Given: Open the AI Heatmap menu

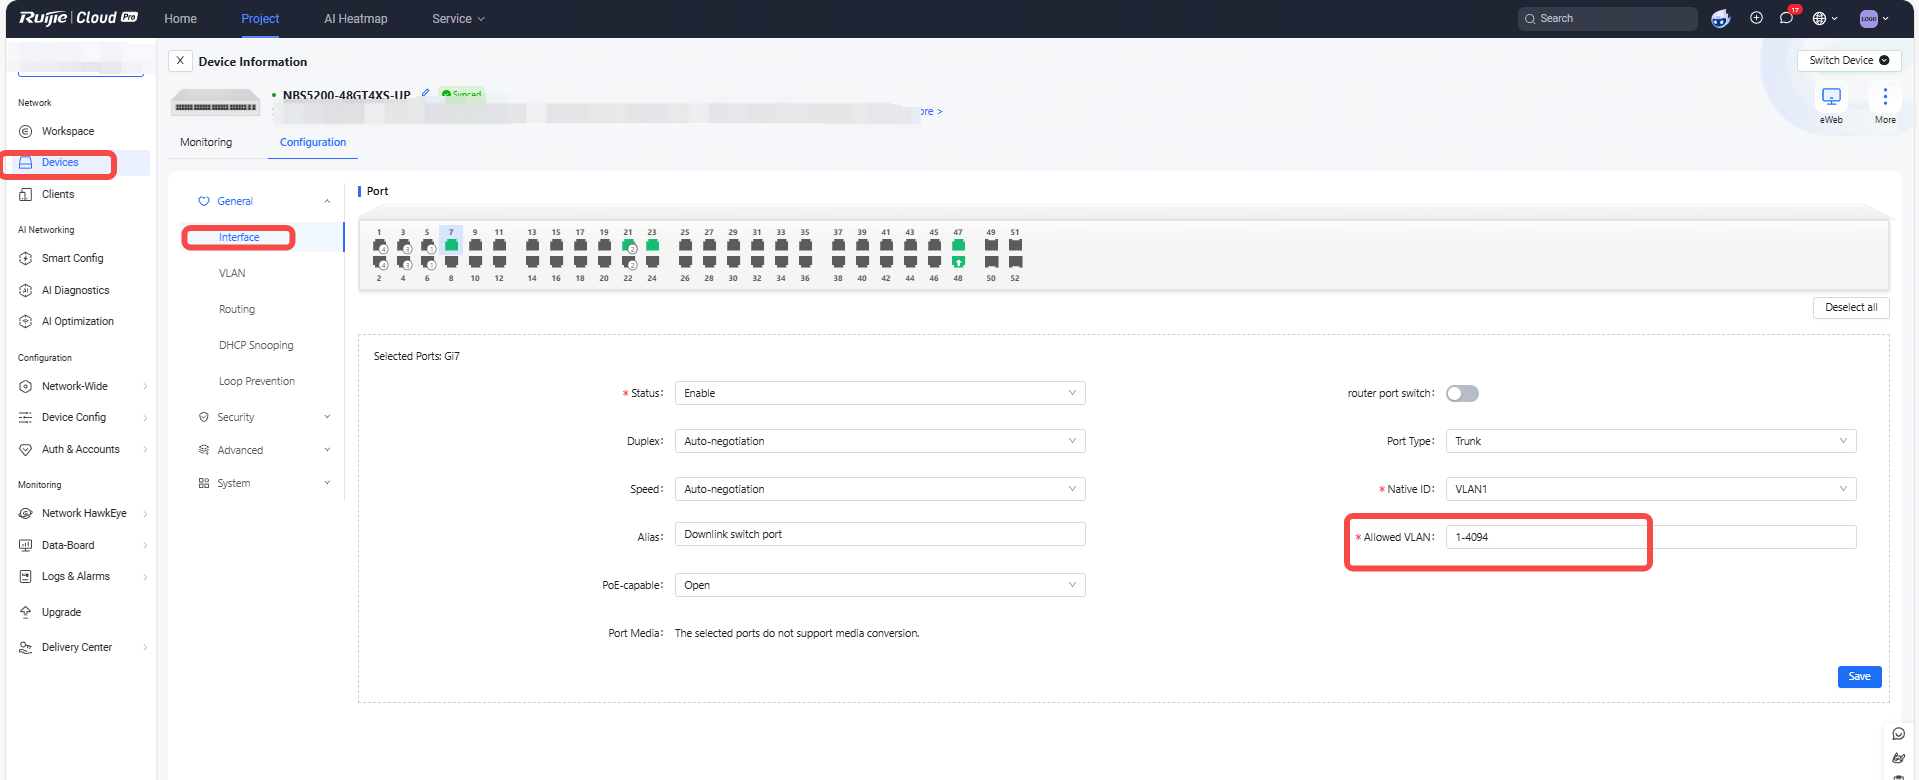Looking at the screenshot, I should [355, 18].
